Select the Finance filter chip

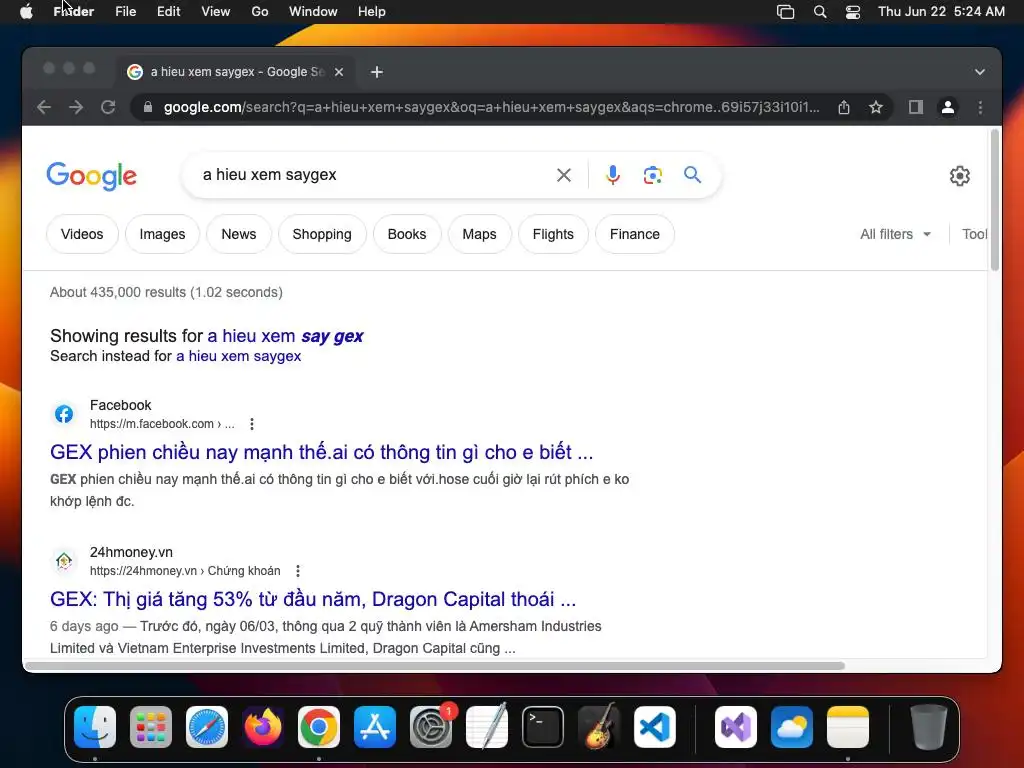click(635, 234)
